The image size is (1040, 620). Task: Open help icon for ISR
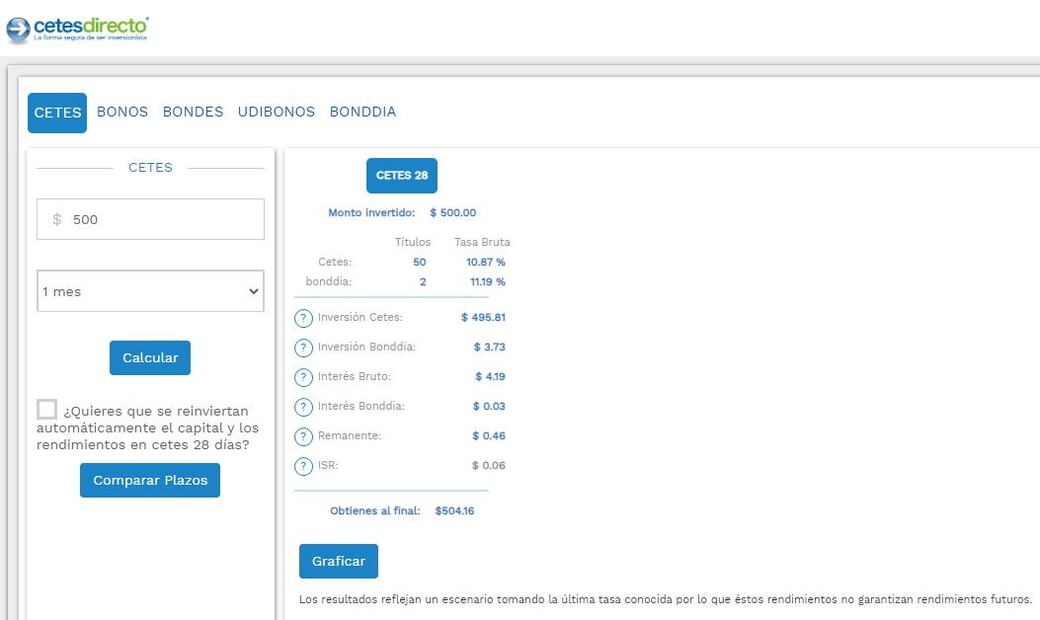pyautogui.click(x=303, y=466)
